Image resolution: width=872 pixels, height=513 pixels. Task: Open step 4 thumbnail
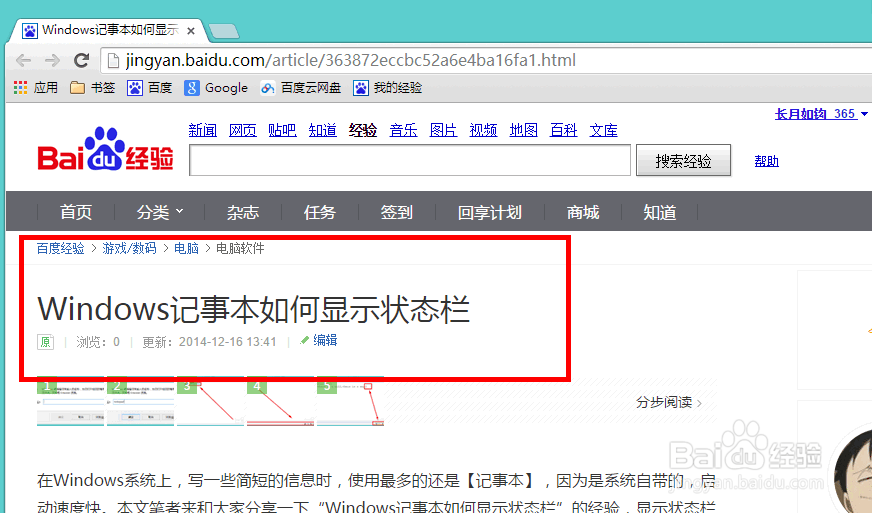click(x=280, y=401)
